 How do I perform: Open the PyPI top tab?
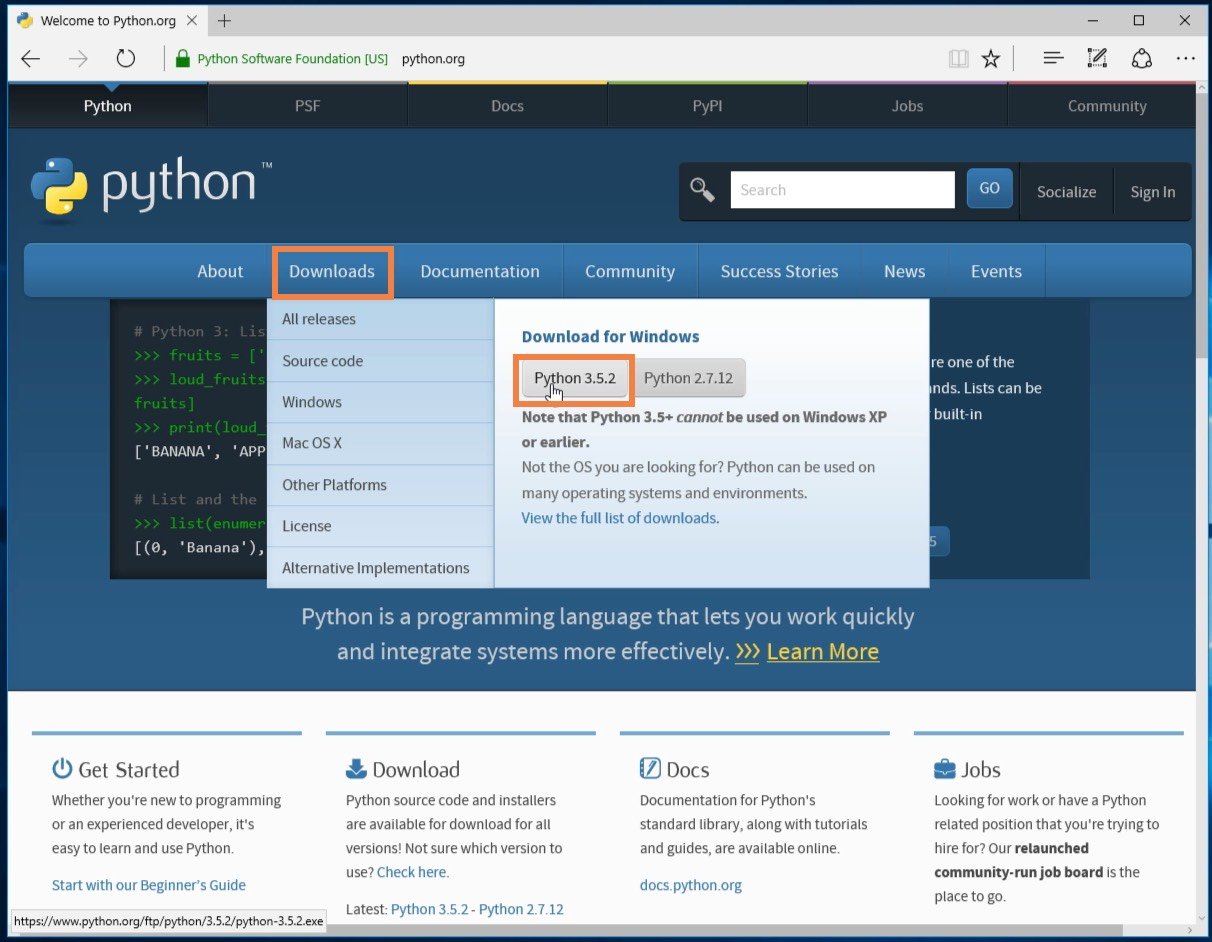[707, 106]
